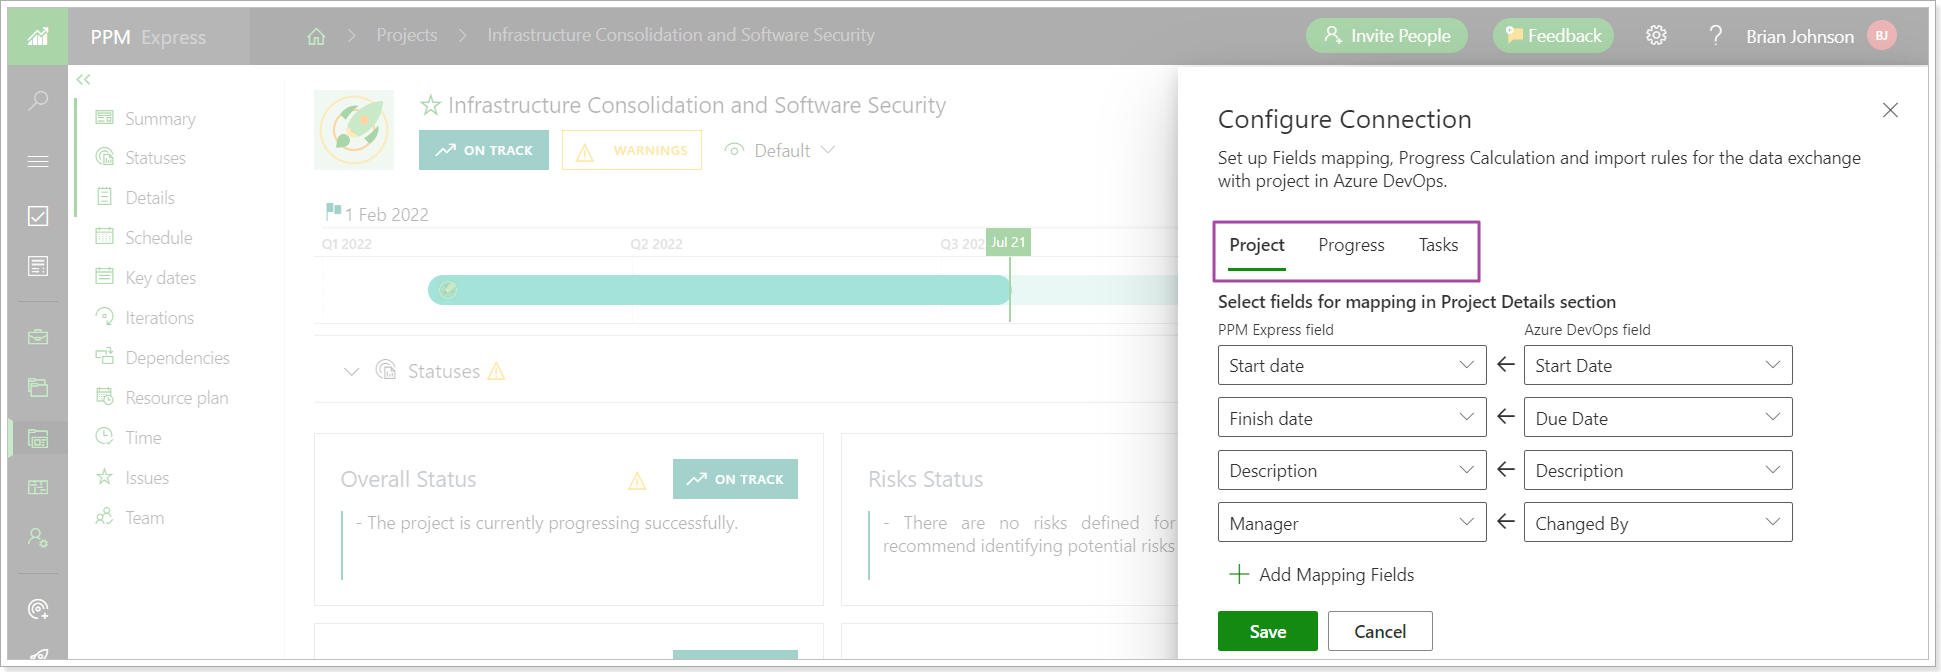Viewport: 1941px width, 672px height.
Task: Open the hamburger menu icon in left rail
Action: 38,161
